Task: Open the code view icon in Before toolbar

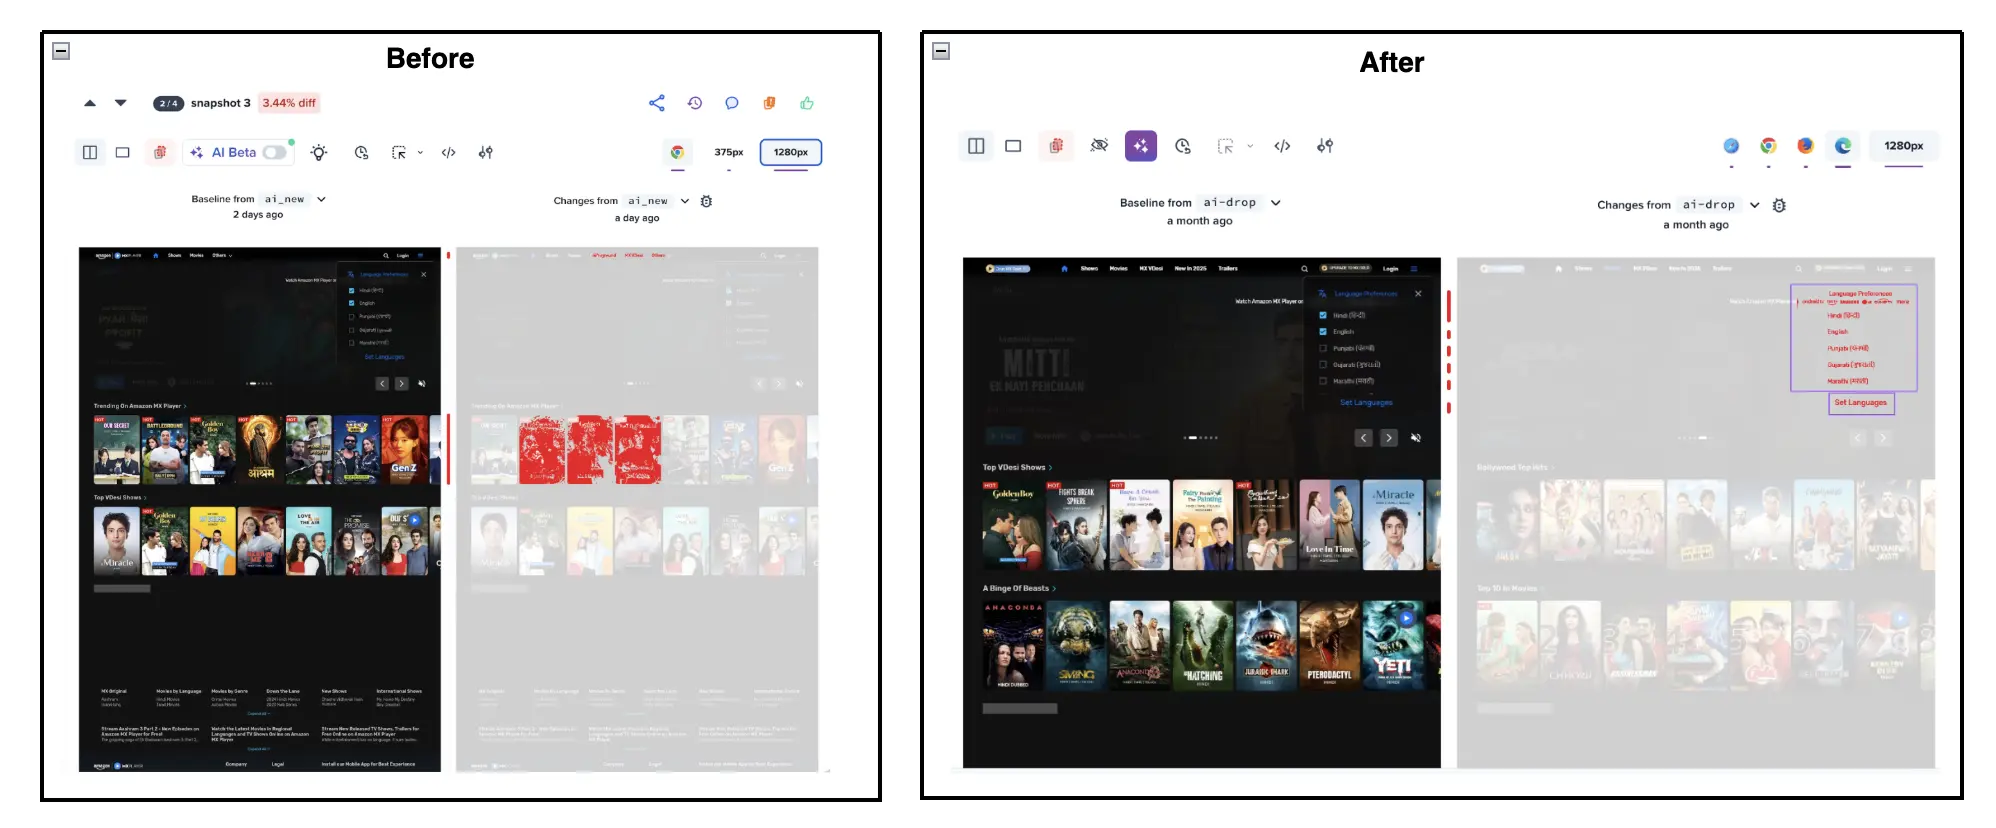Action: (x=449, y=152)
